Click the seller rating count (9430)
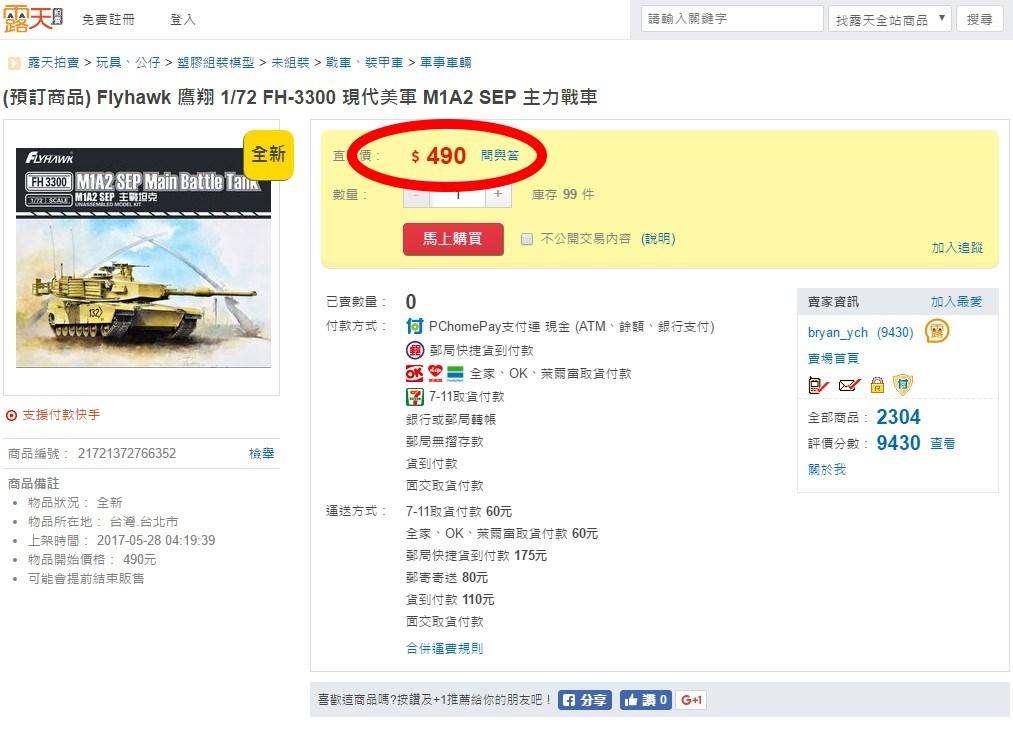The height and width of the screenshot is (744, 1013). coord(895,333)
